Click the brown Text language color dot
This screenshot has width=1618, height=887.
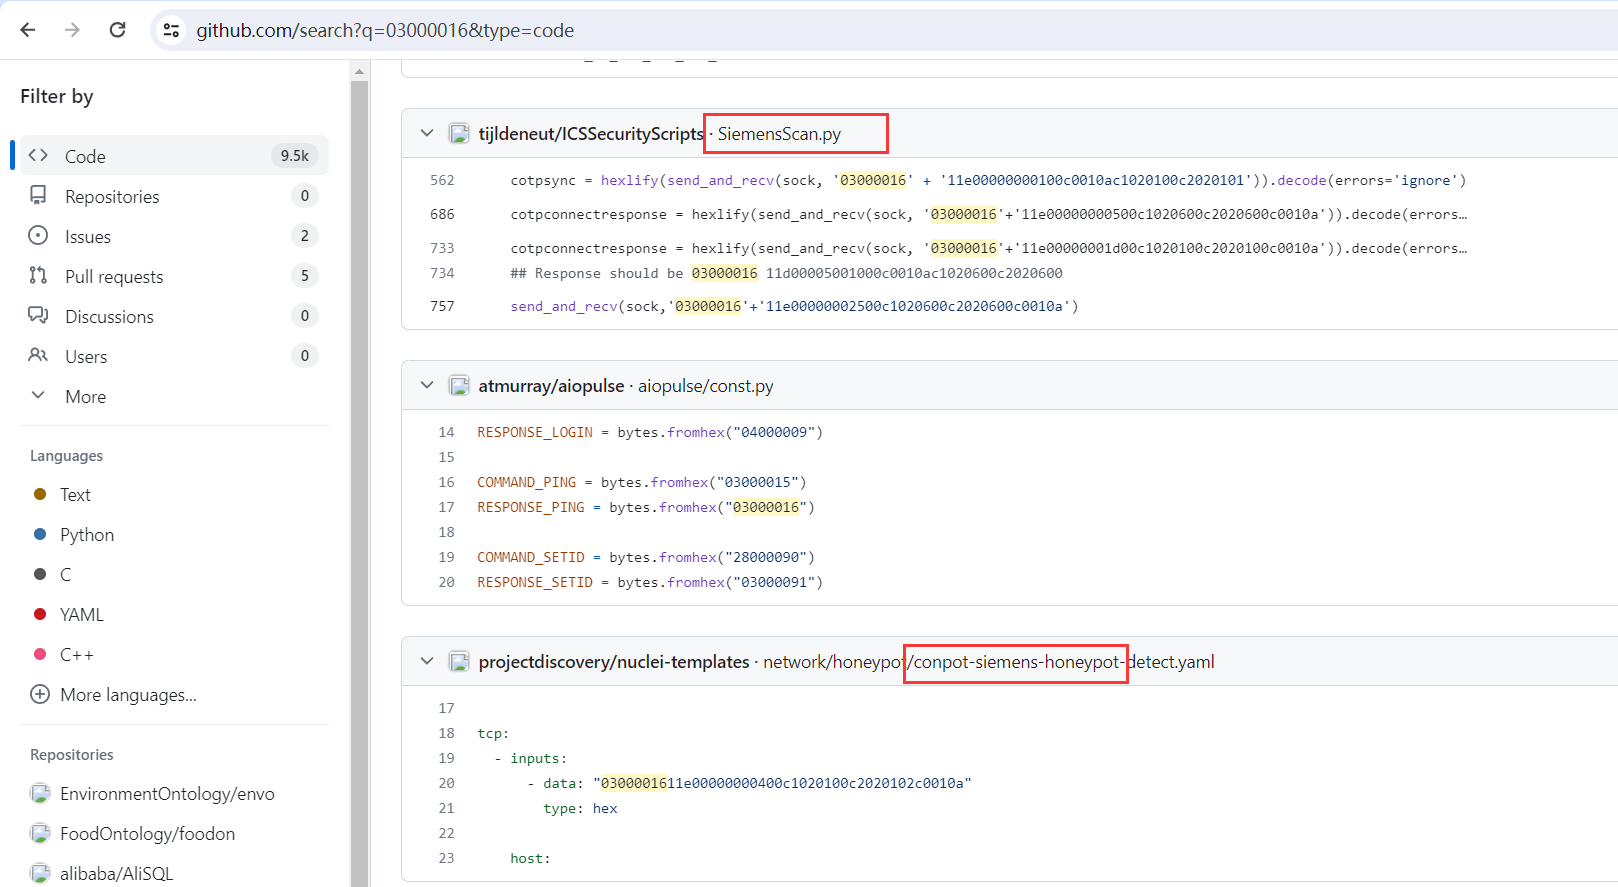coord(40,494)
